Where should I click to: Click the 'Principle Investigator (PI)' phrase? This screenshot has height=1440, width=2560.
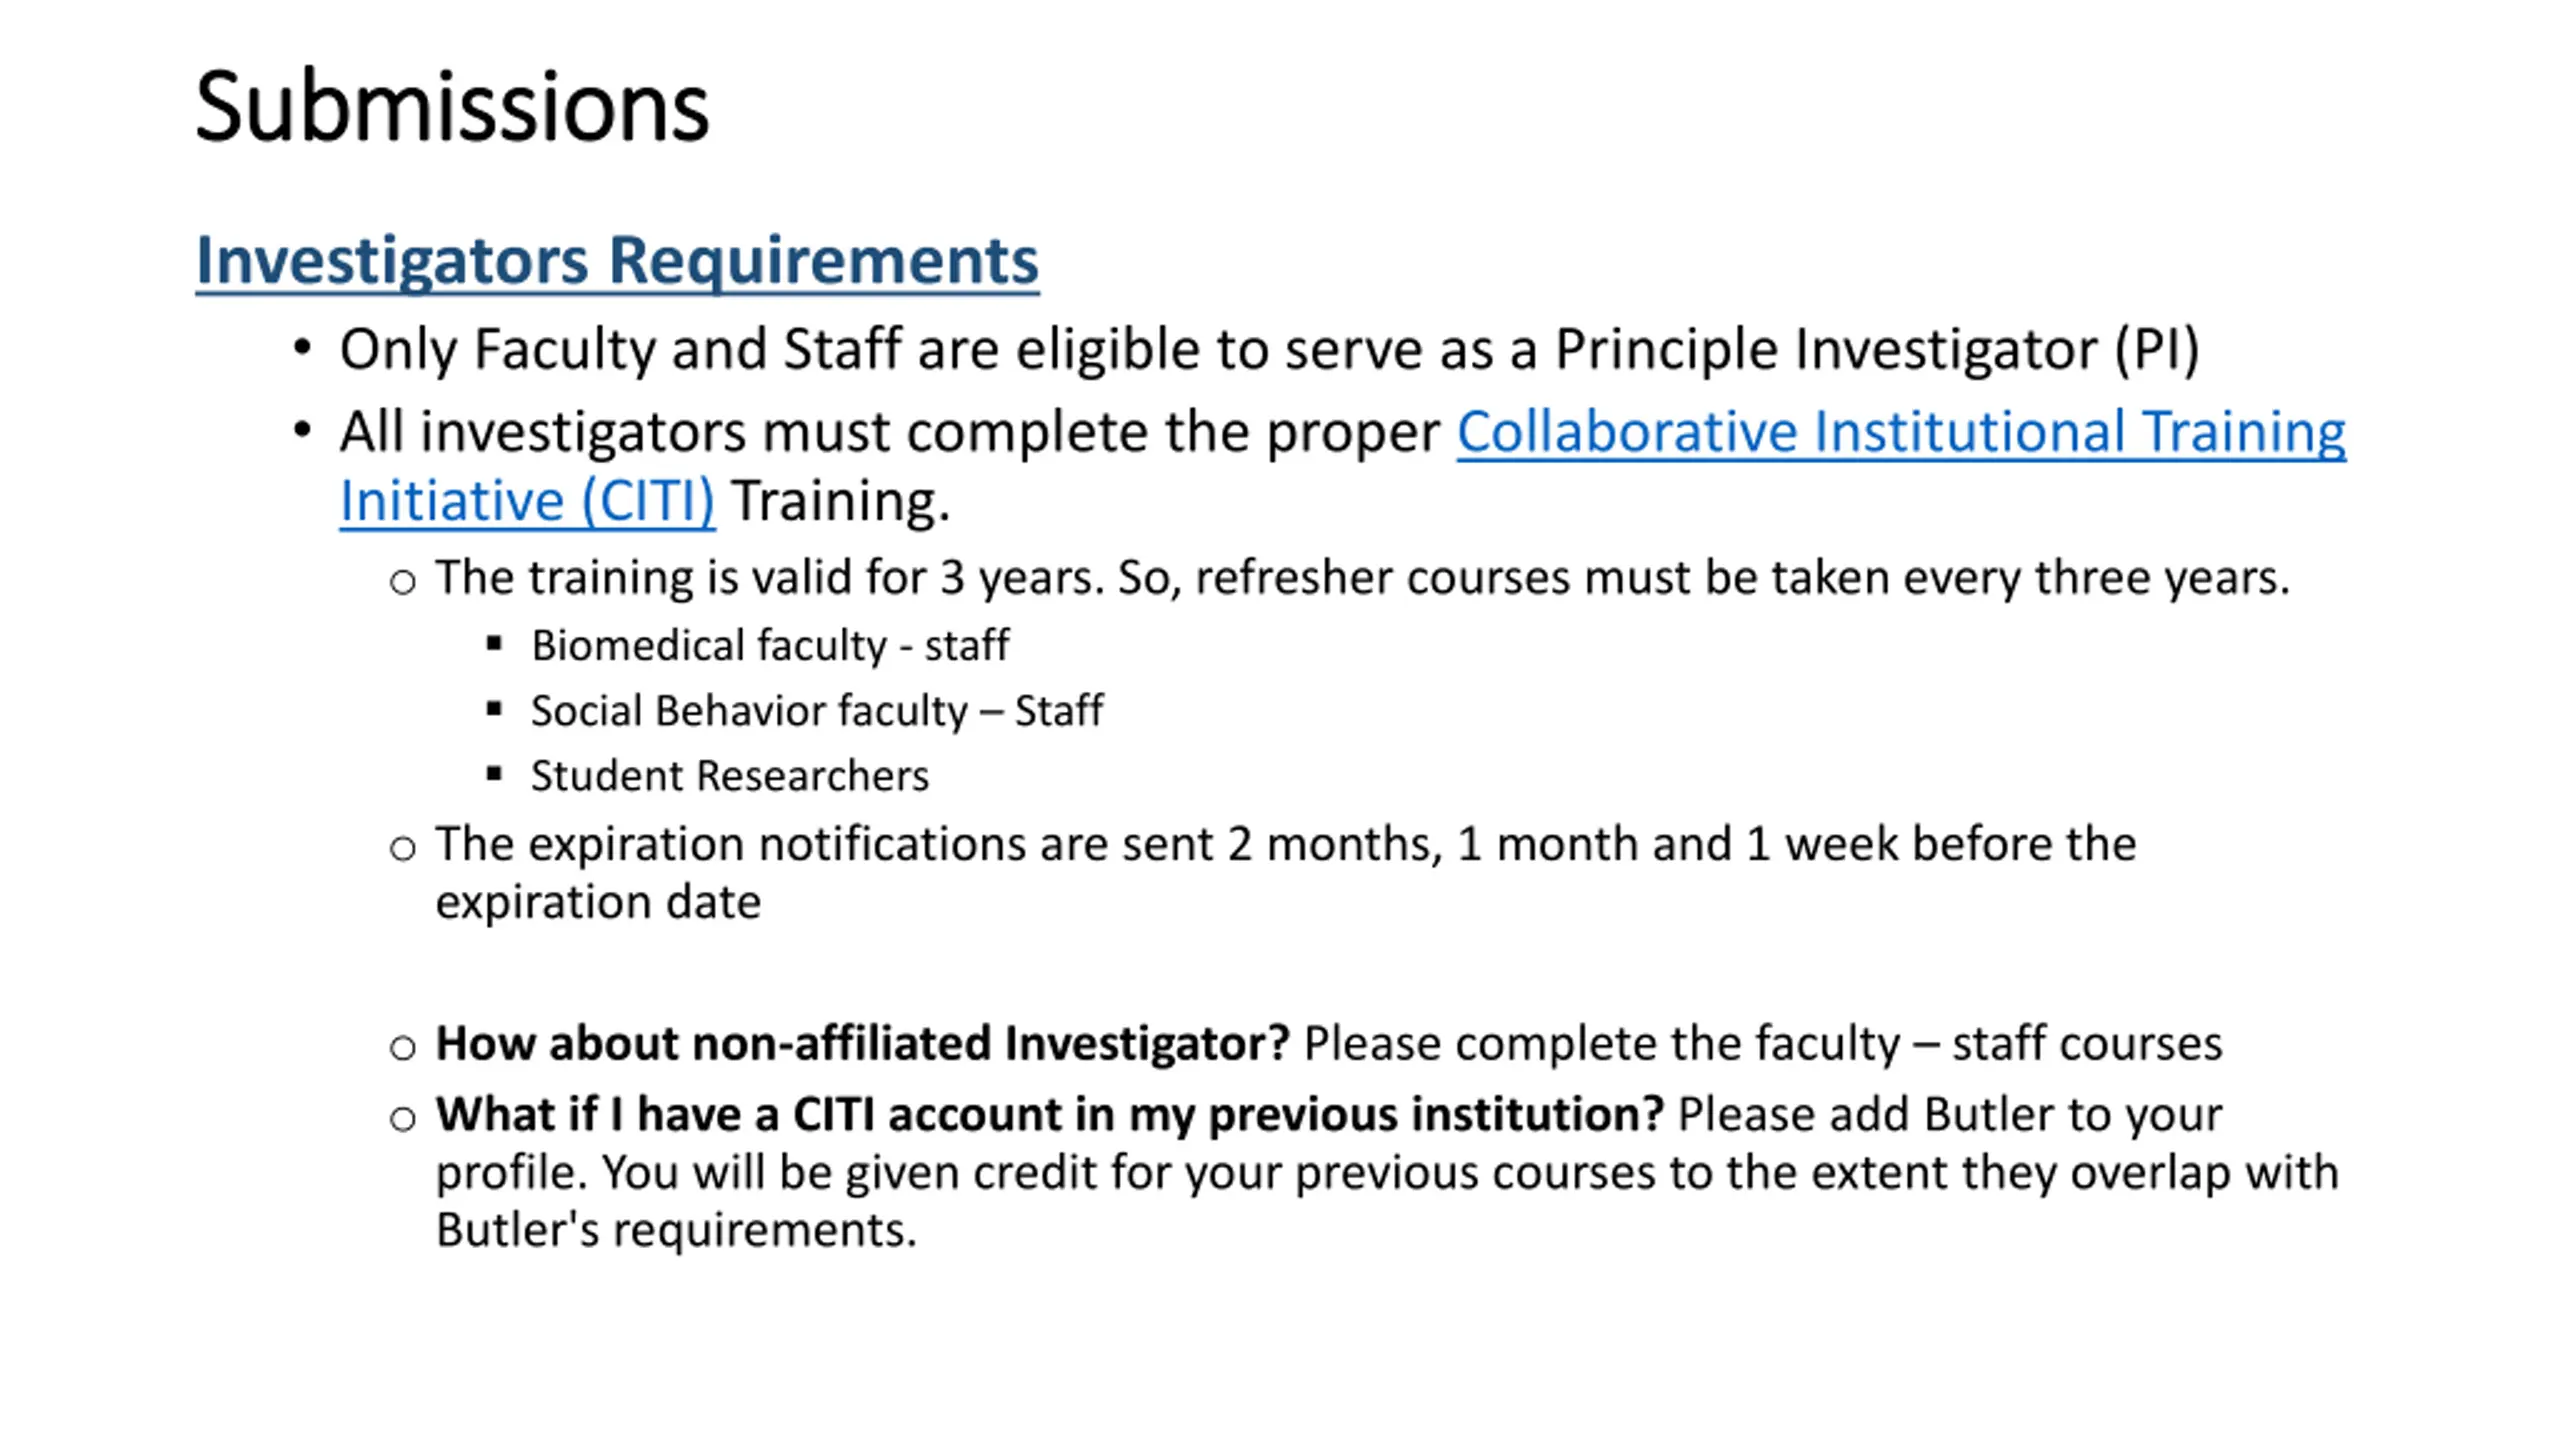1876,350
